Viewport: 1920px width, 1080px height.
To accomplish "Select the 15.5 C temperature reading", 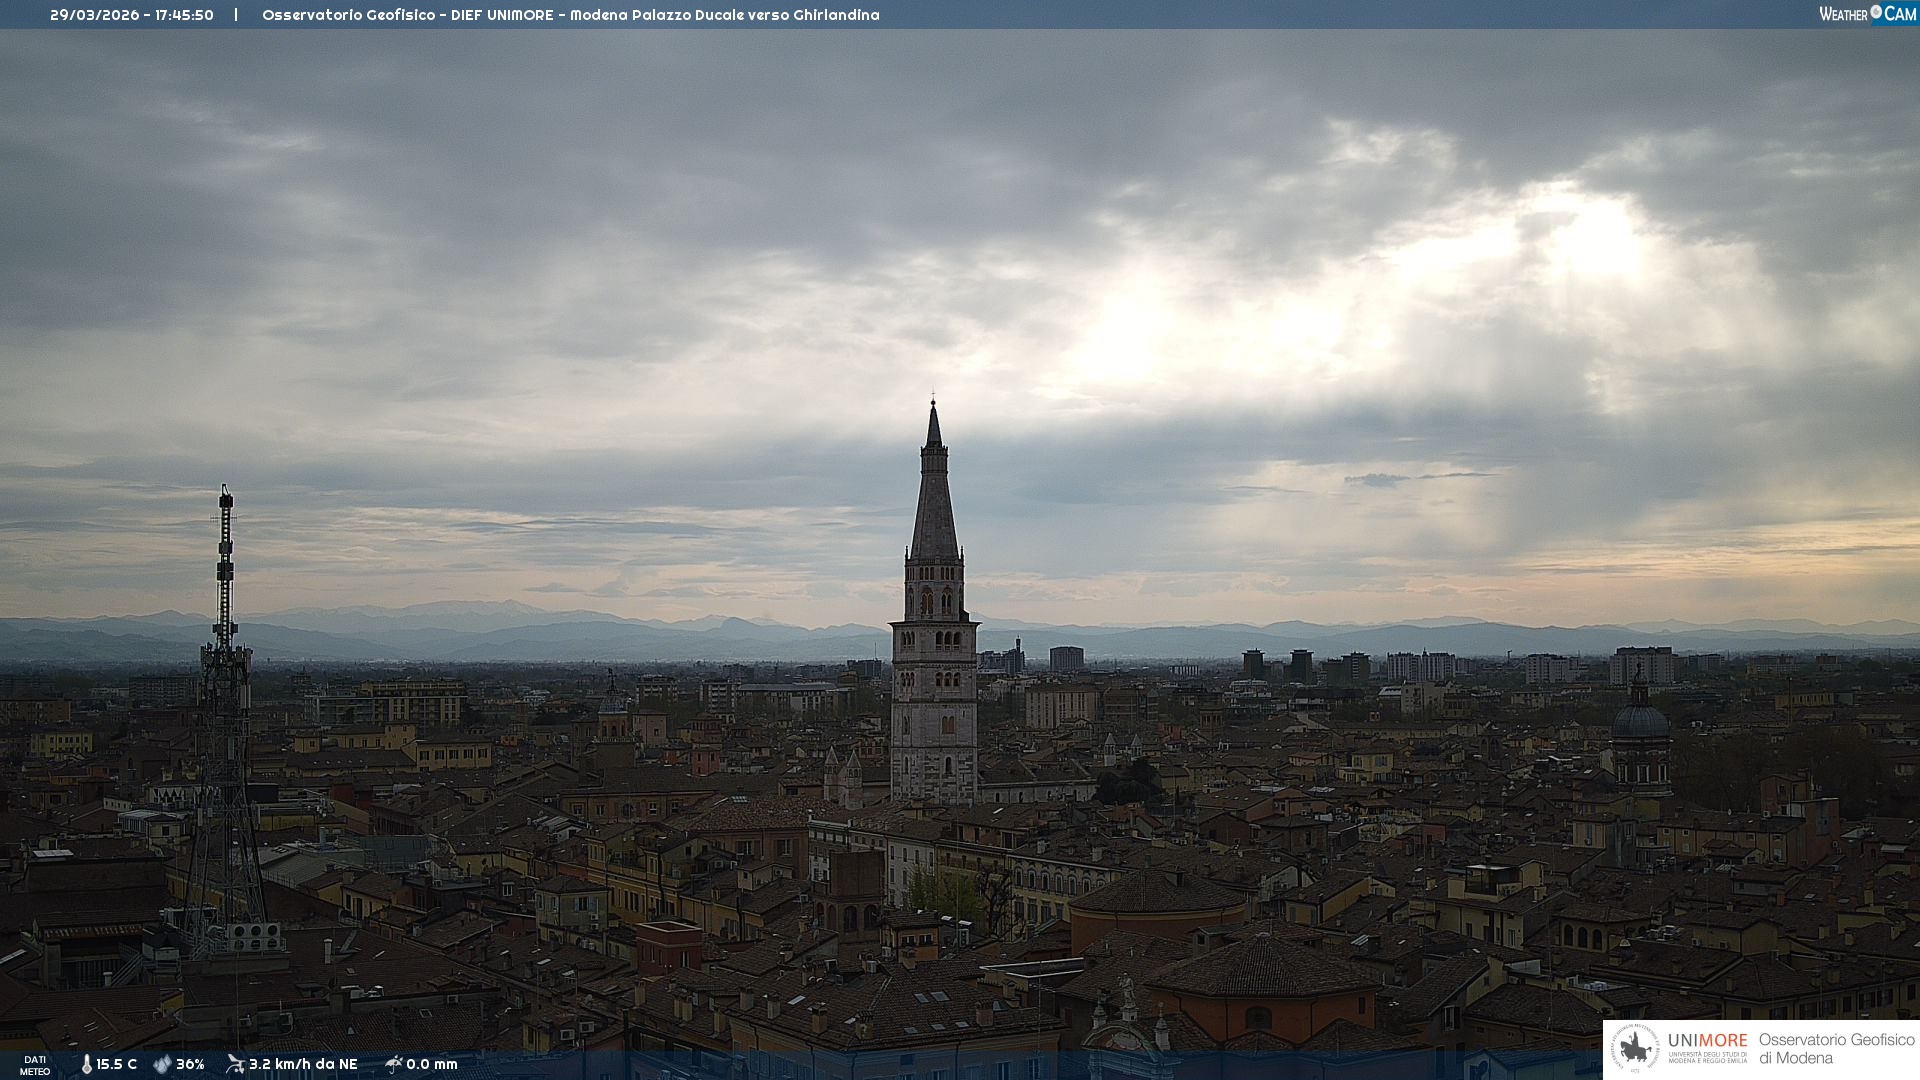I will [x=116, y=1064].
